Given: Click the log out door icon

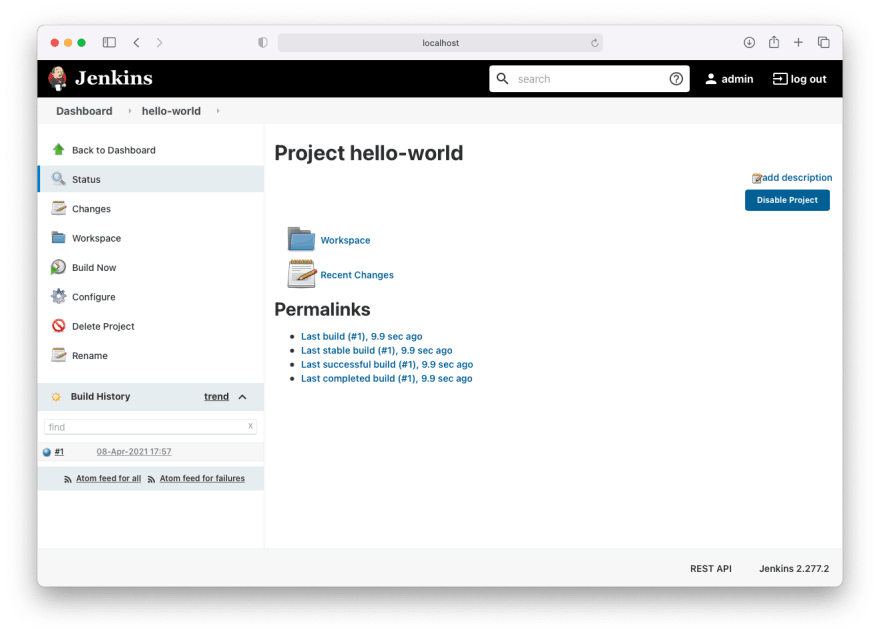Looking at the screenshot, I should (x=780, y=79).
